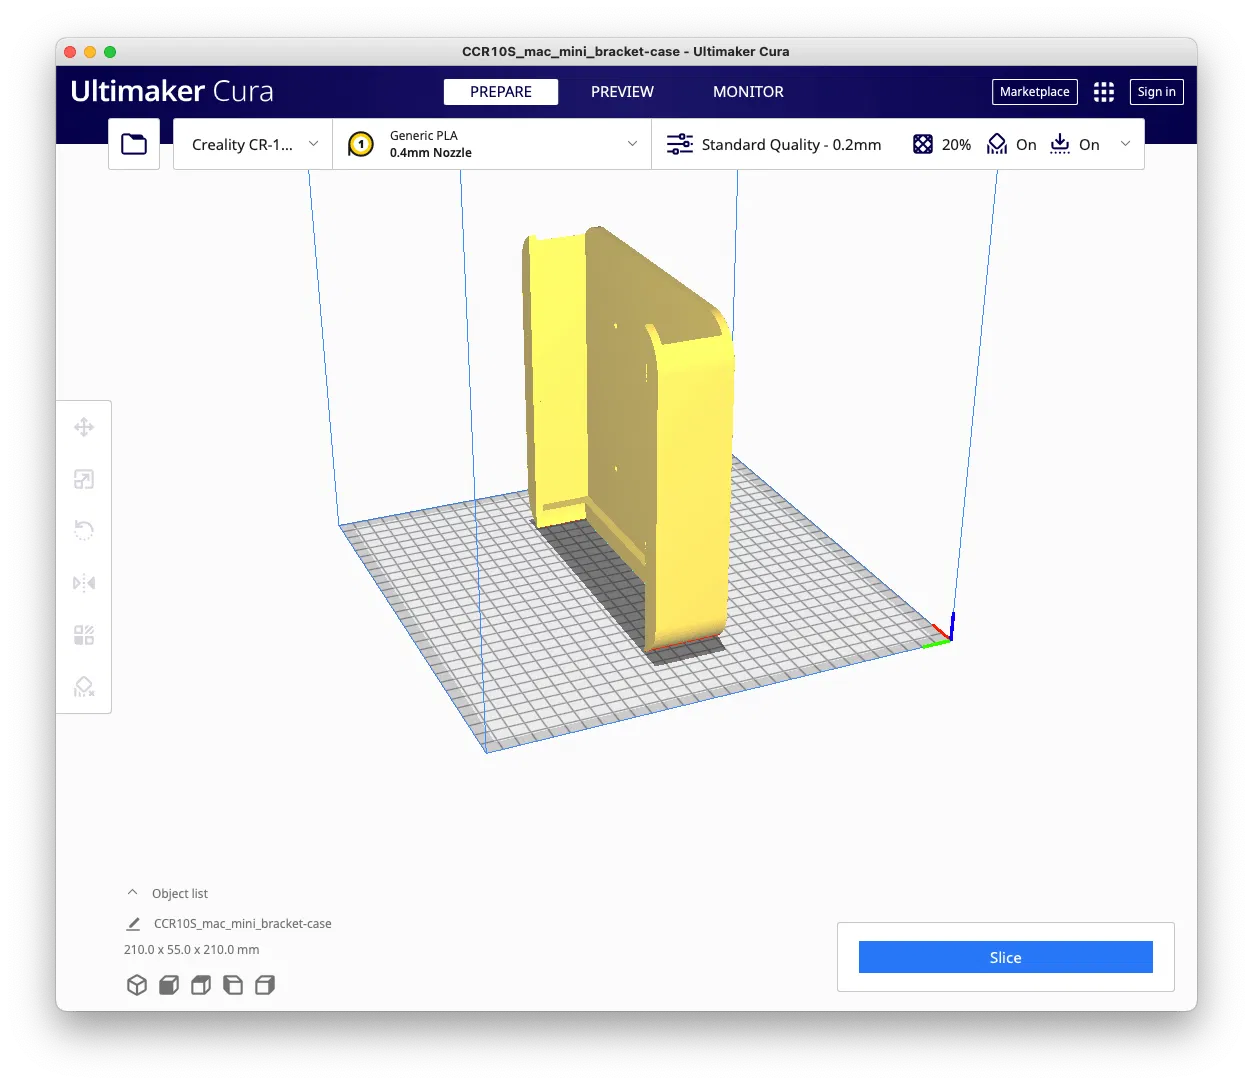Switch to right side view icon
Viewport: 1253px width, 1085px height.
[x=265, y=985]
